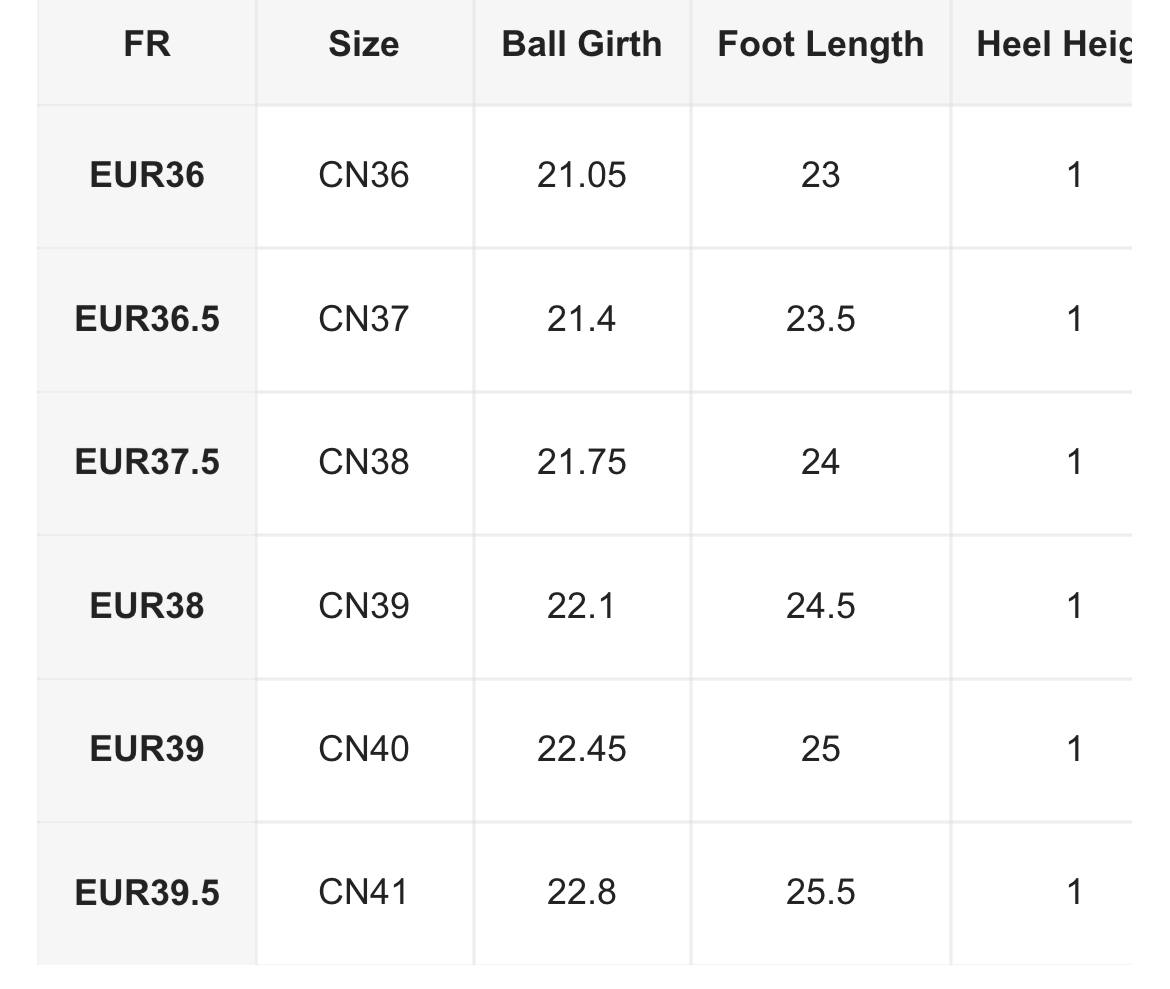Click the EUR37.5 row label
The height and width of the screenshot is (989, 1170).
(x=147, y=462)
